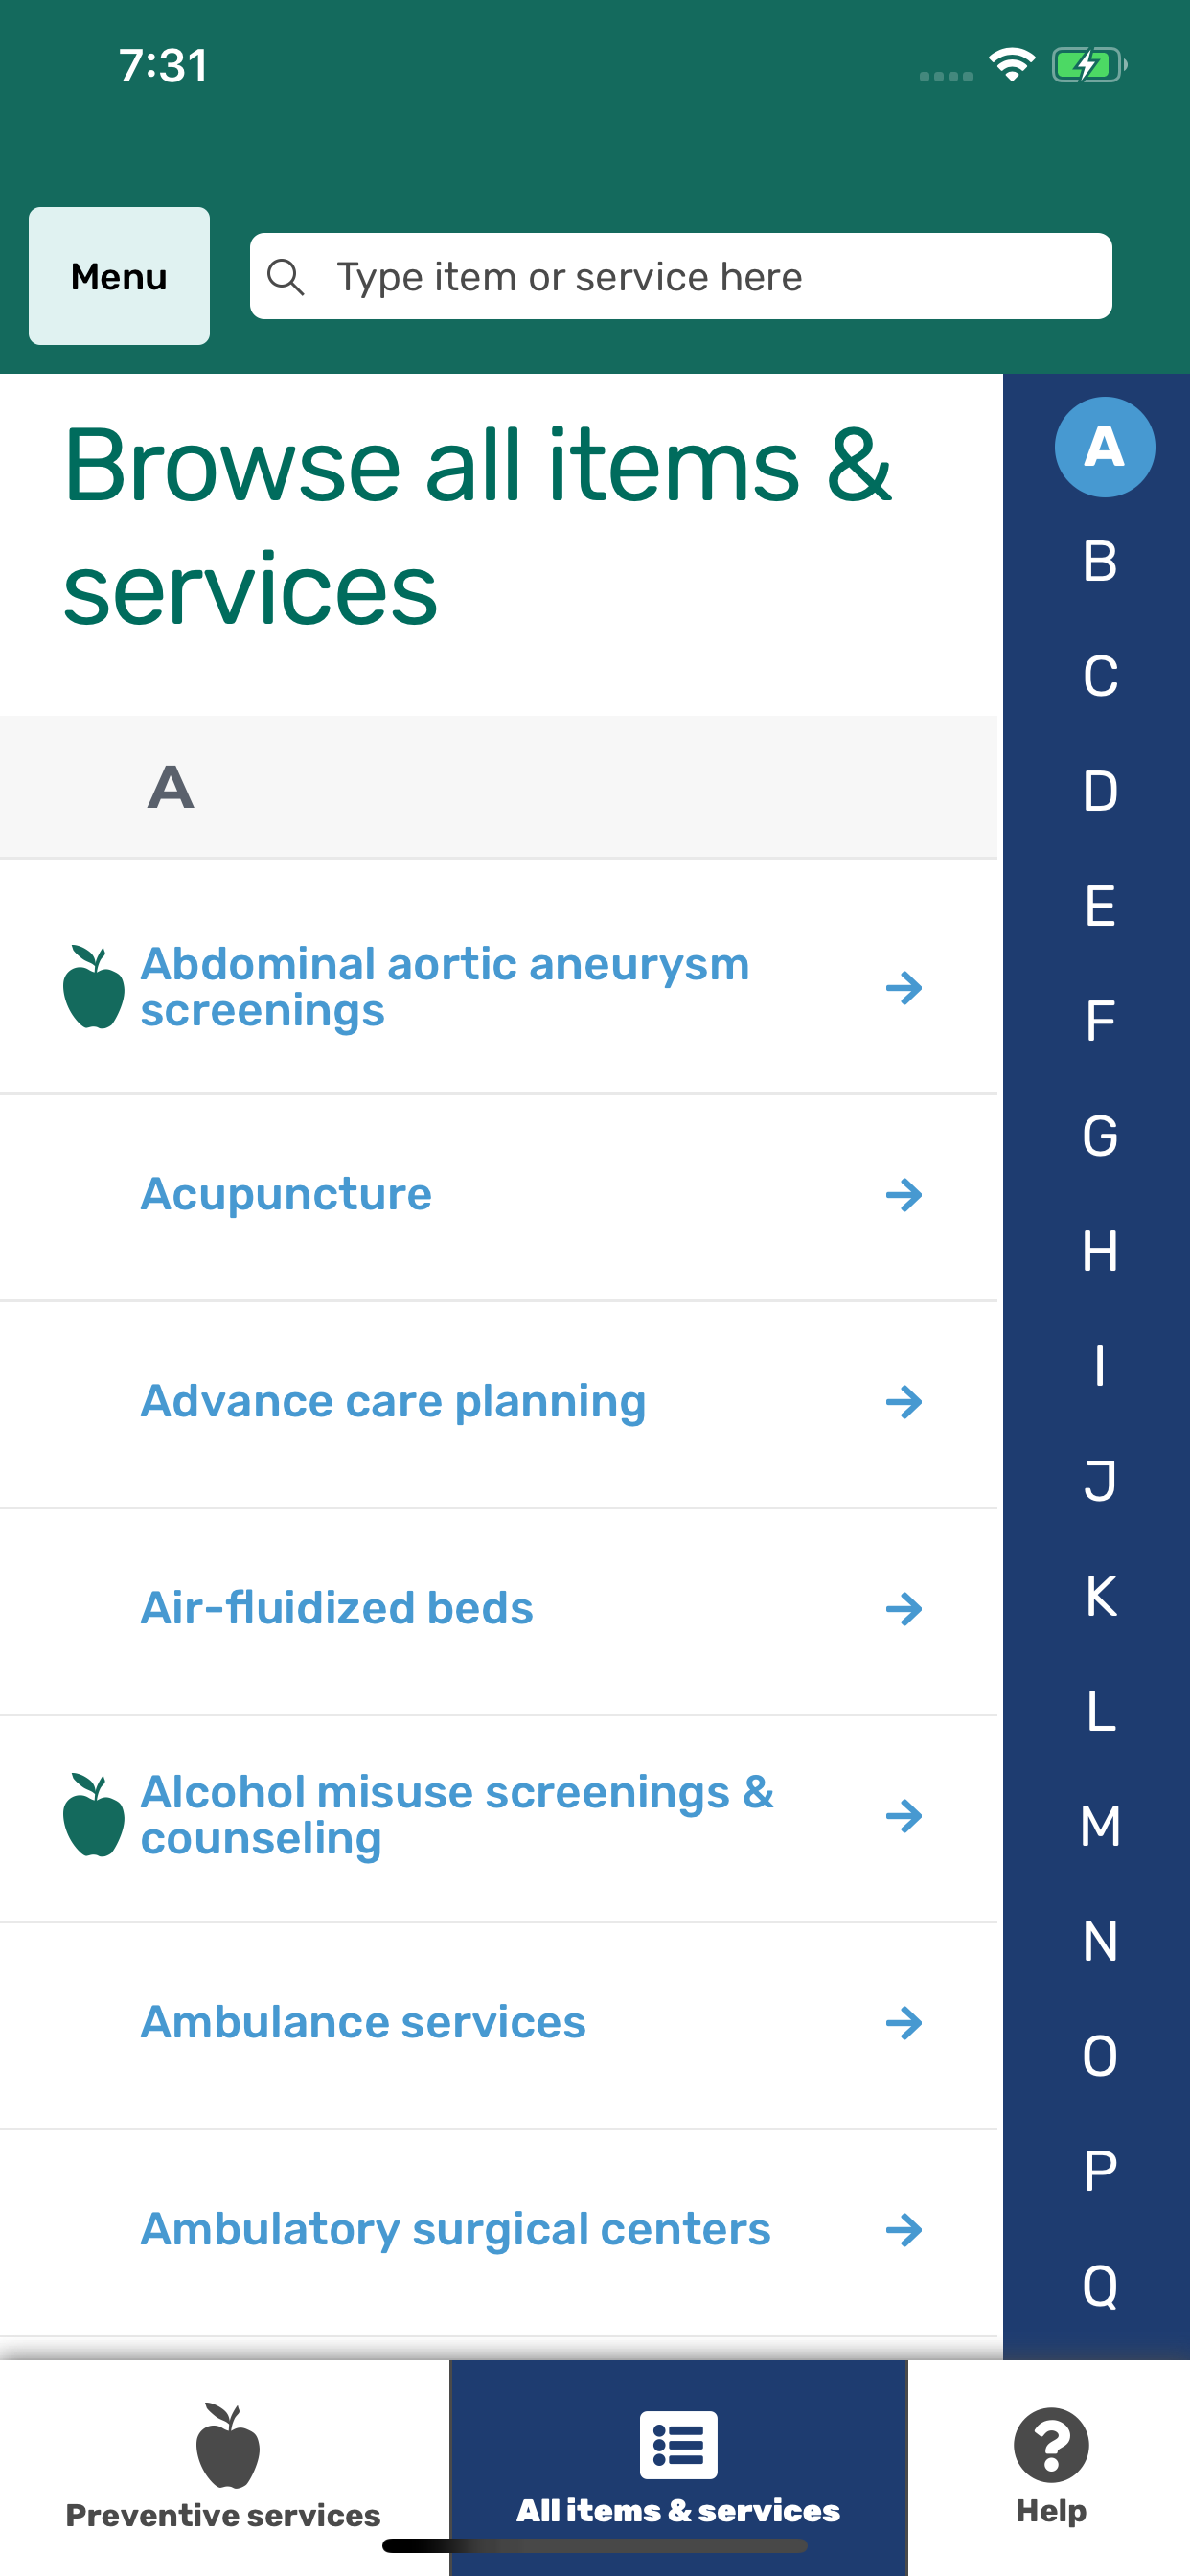Open the Help question mark icon

pos(1050,2445)
